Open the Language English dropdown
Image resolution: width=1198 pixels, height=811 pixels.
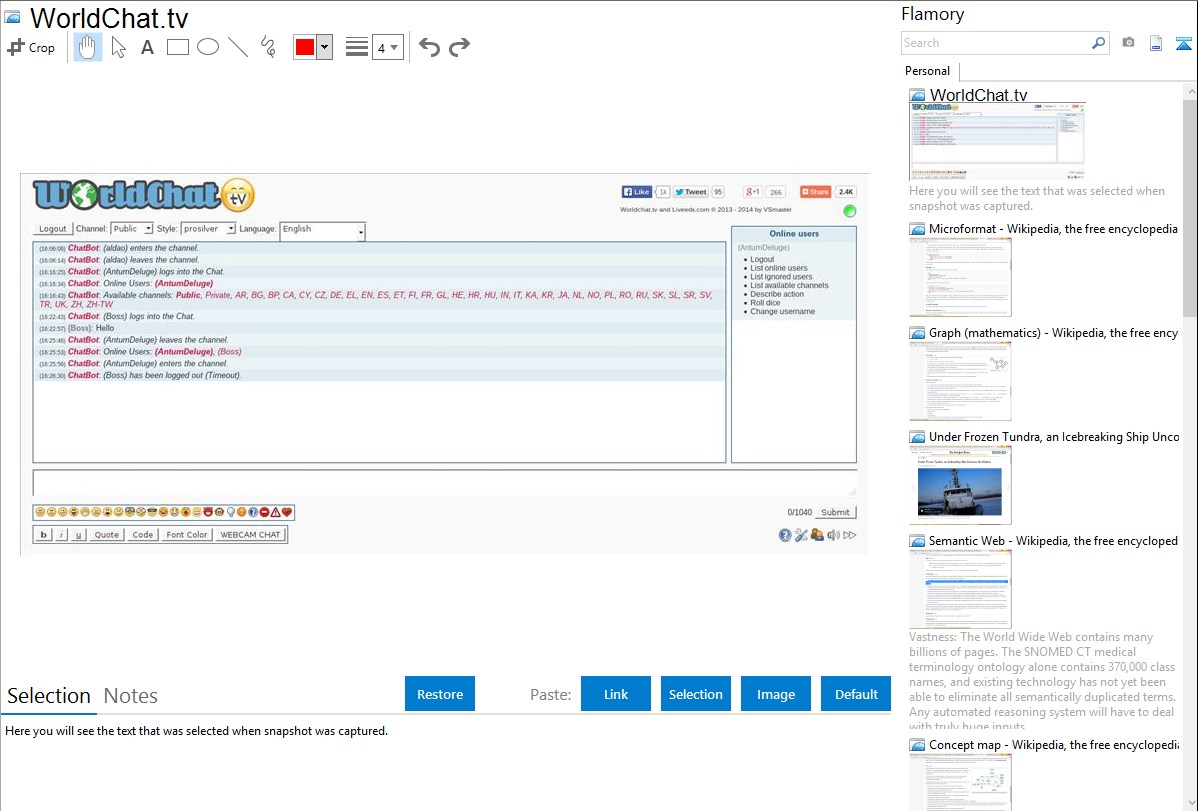[322, 229]
